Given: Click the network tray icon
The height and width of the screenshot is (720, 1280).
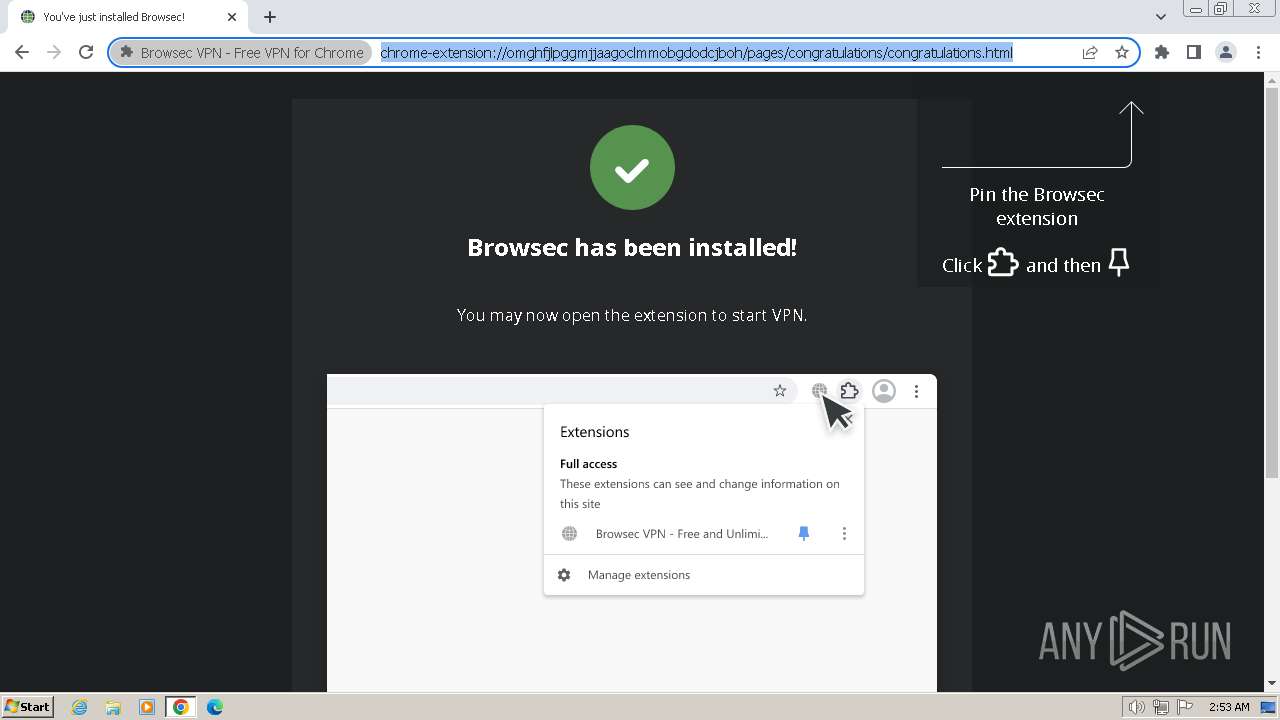Looking at the screenshot, I should pos(1160,707).
